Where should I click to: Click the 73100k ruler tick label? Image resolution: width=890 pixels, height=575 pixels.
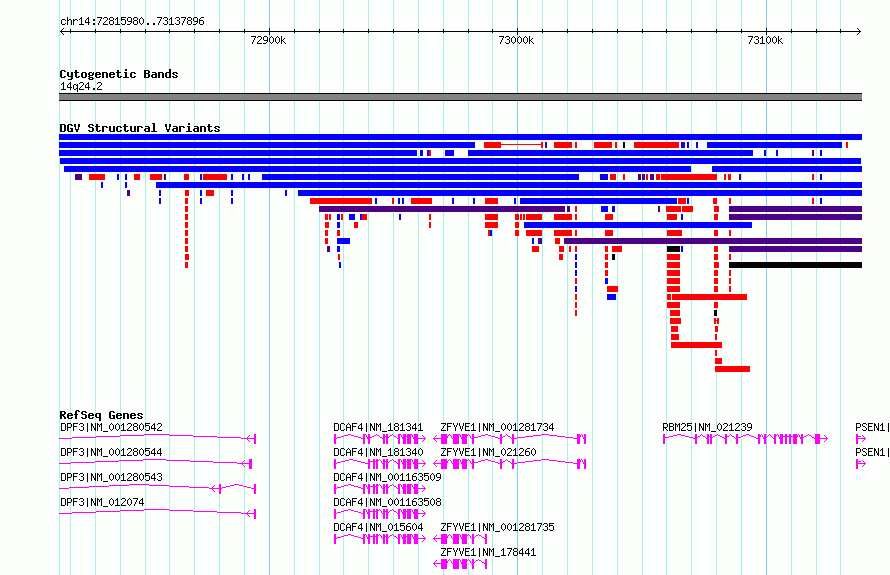click(765, 40)
